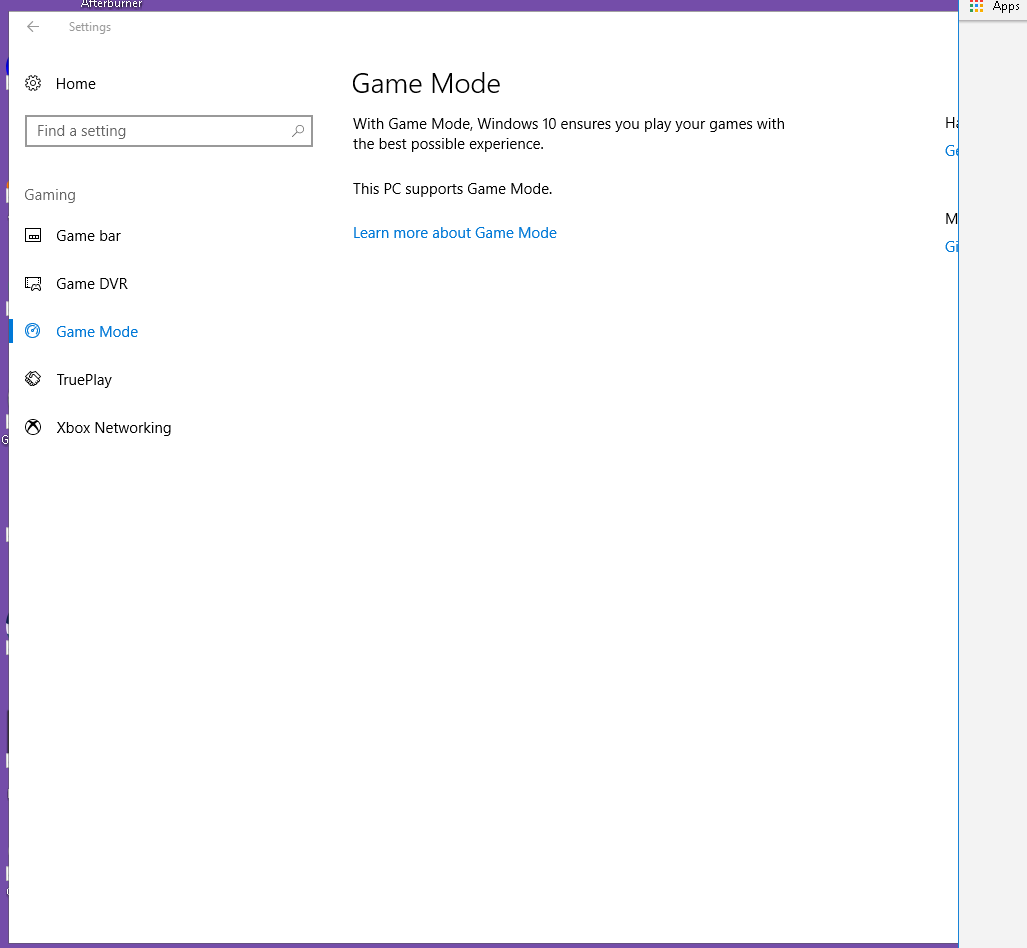Click the Game DVR camera icon
Viewport: 1027px width, 948px height.
(33, 283)
